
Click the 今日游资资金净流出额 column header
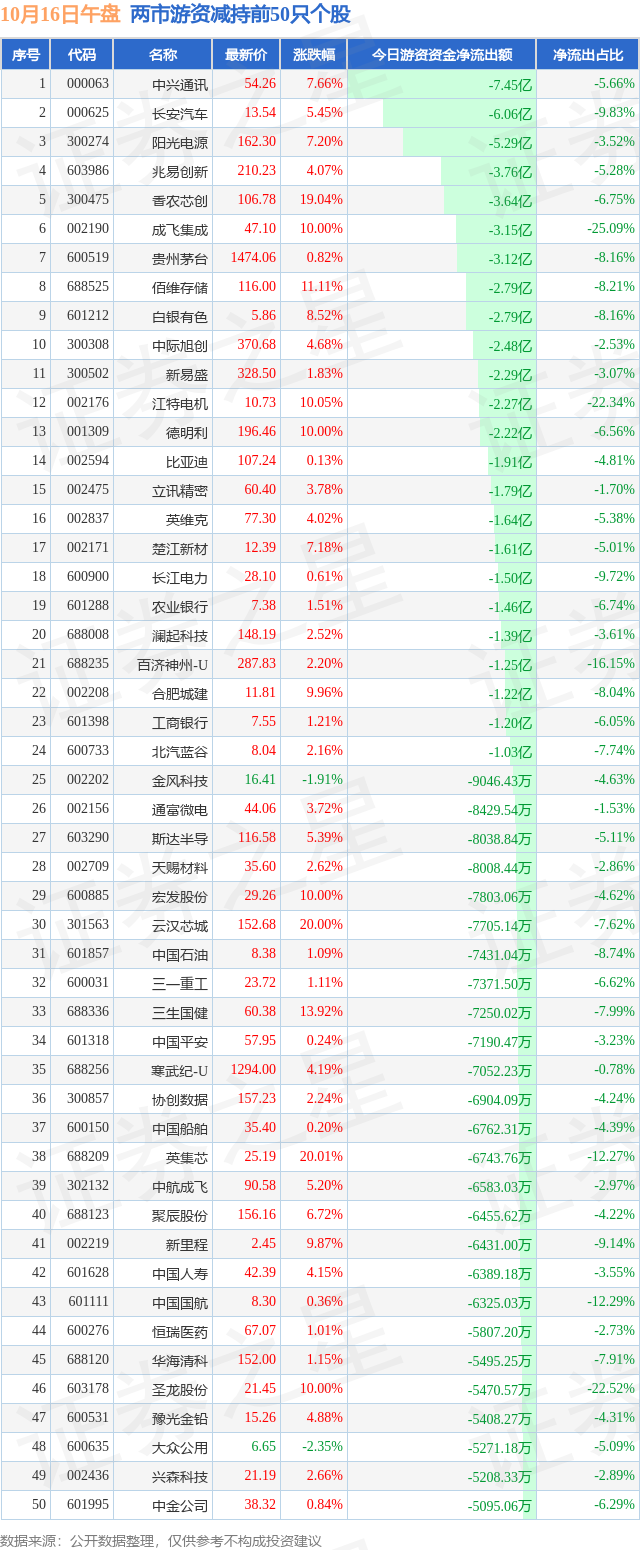pos(442,55)
